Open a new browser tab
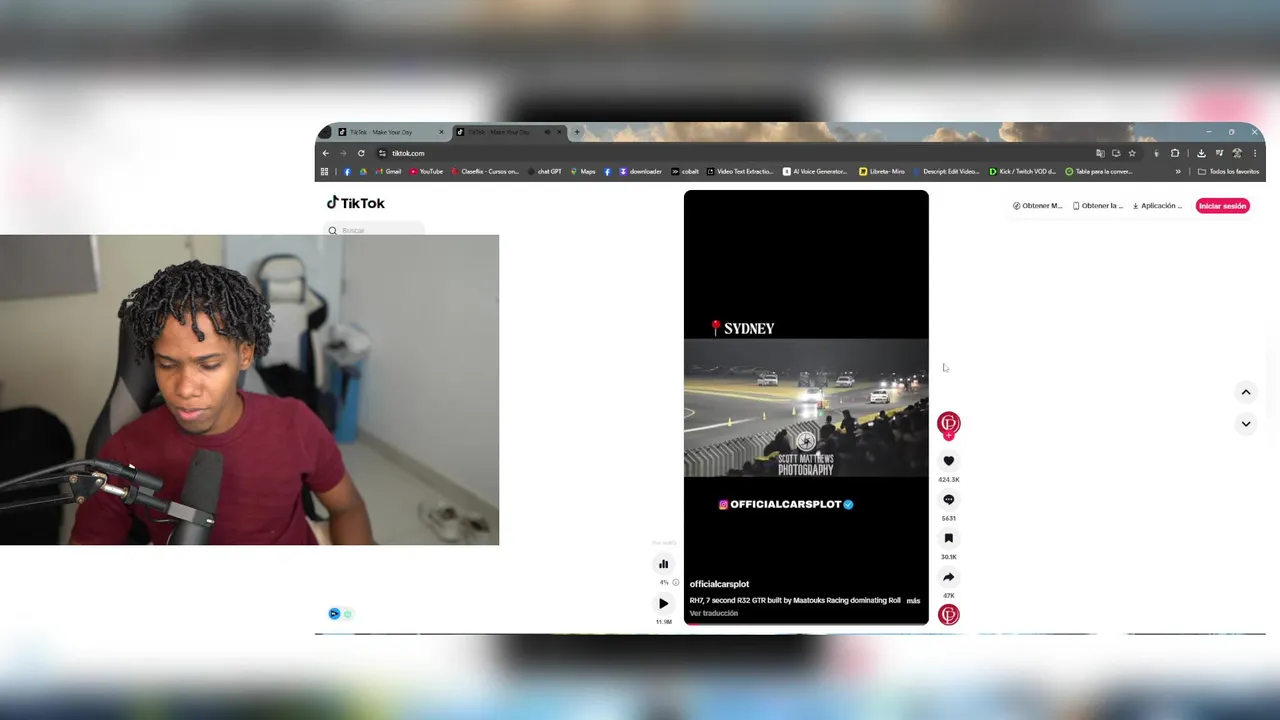The image size is (1280, 720). point(577,132)
